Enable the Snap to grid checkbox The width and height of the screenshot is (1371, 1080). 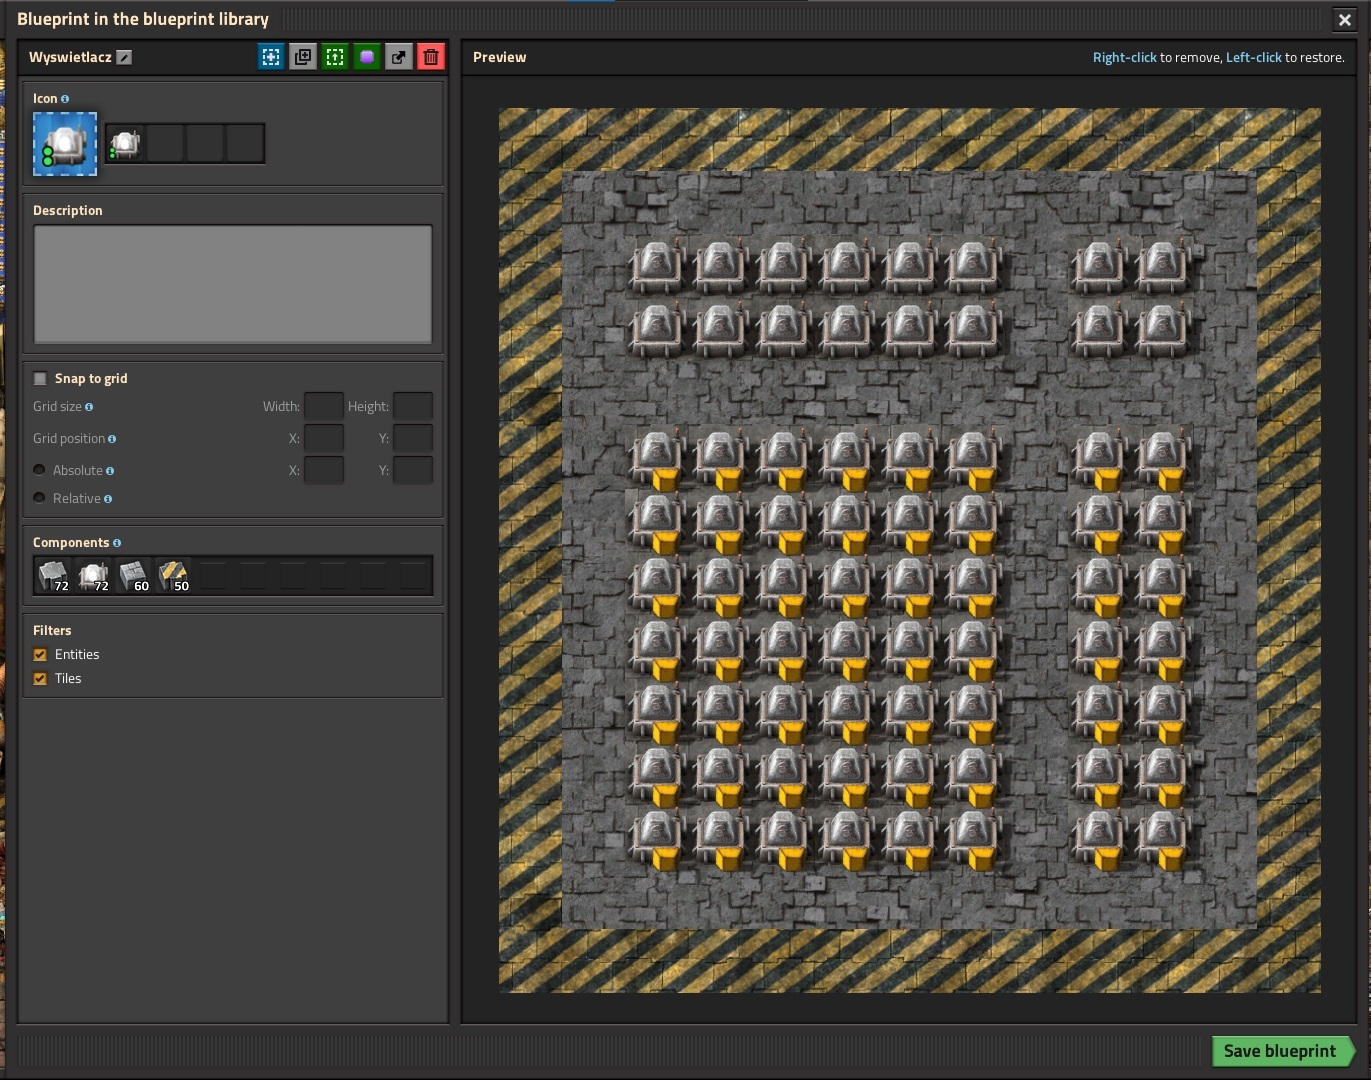point(40,379)
